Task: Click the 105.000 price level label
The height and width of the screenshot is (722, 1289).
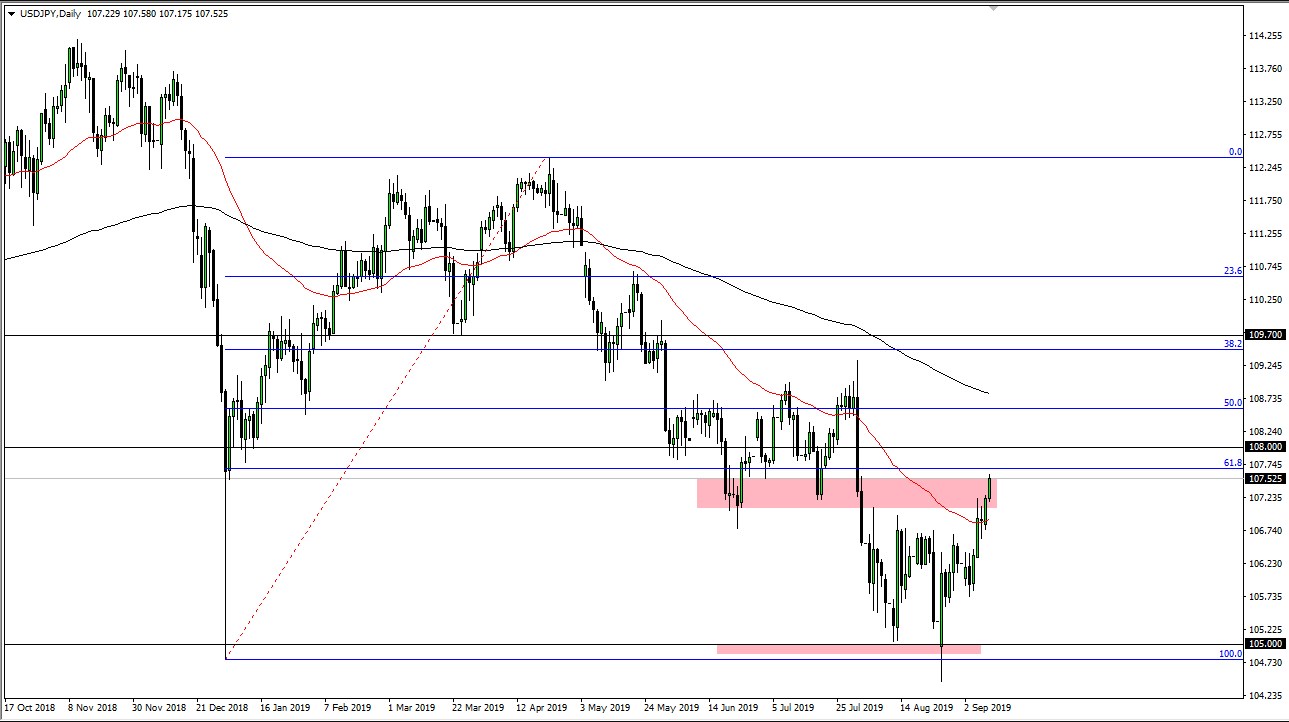Action: [1265, 644]
